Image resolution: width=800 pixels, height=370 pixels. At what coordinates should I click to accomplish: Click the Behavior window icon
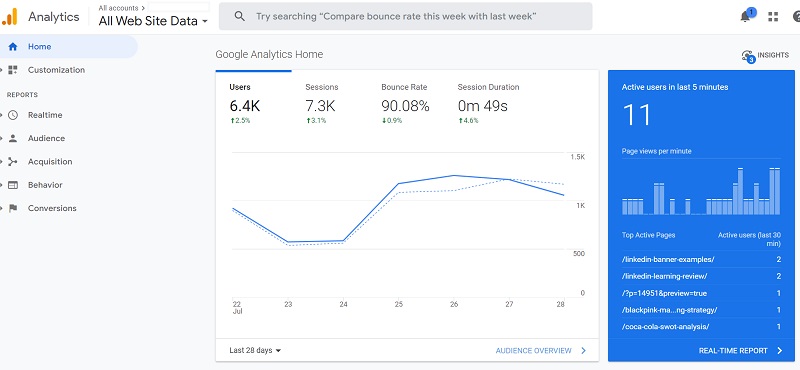[x=13, y=185]
